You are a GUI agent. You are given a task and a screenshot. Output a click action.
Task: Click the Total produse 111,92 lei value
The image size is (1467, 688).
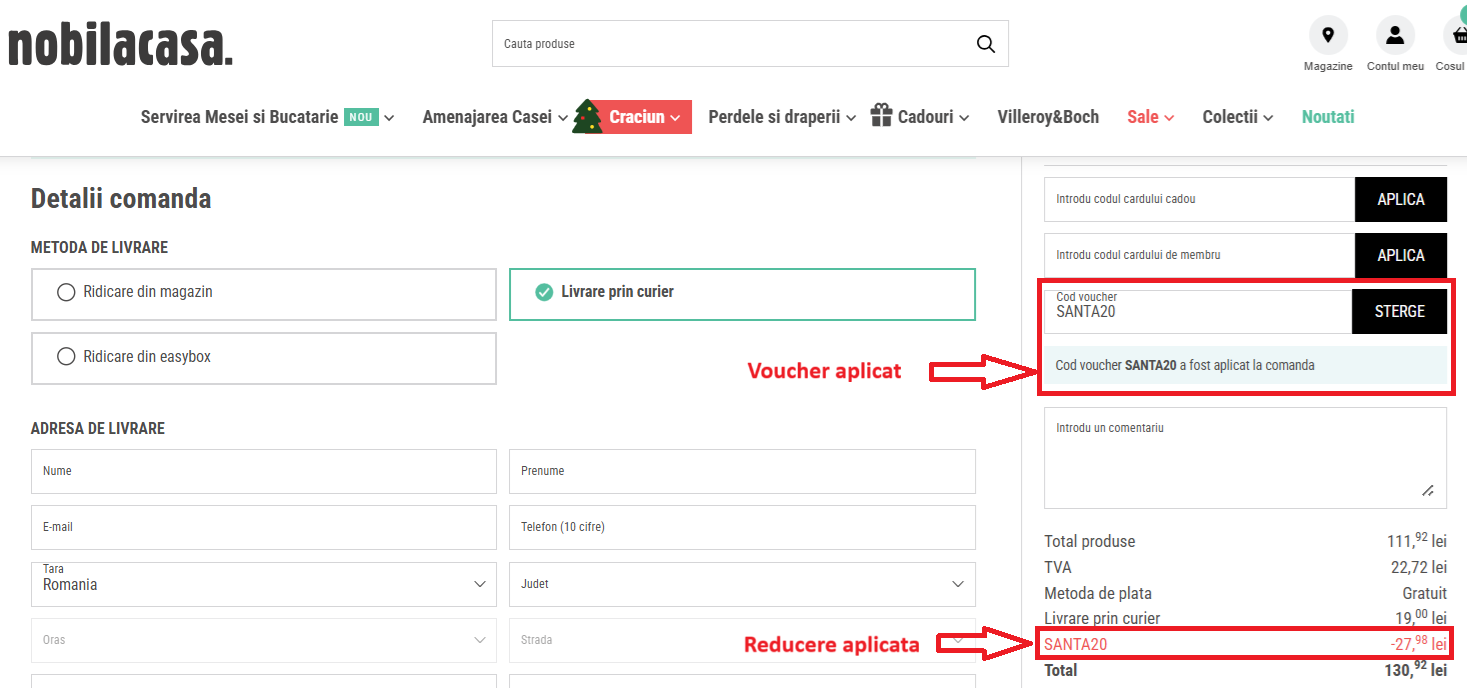pos(1416,540)
